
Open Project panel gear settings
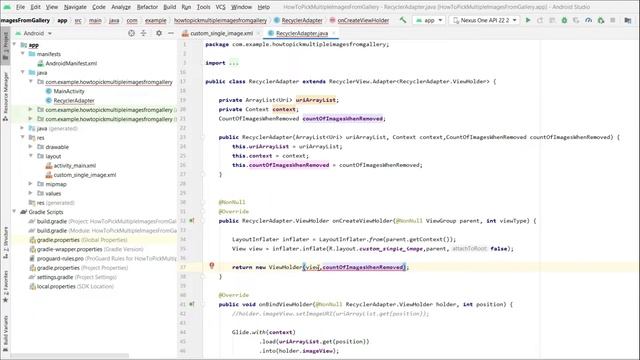(159, 33)
